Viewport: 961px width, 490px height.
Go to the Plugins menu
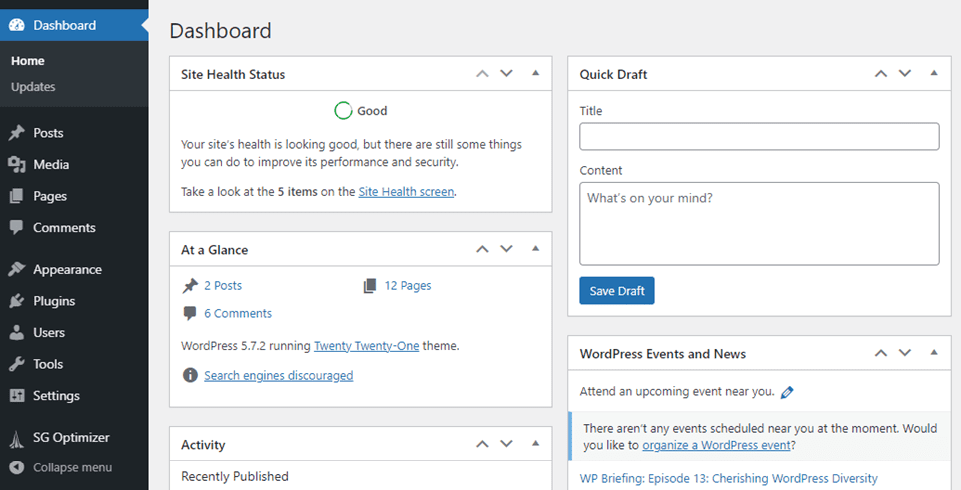(54, 301)
